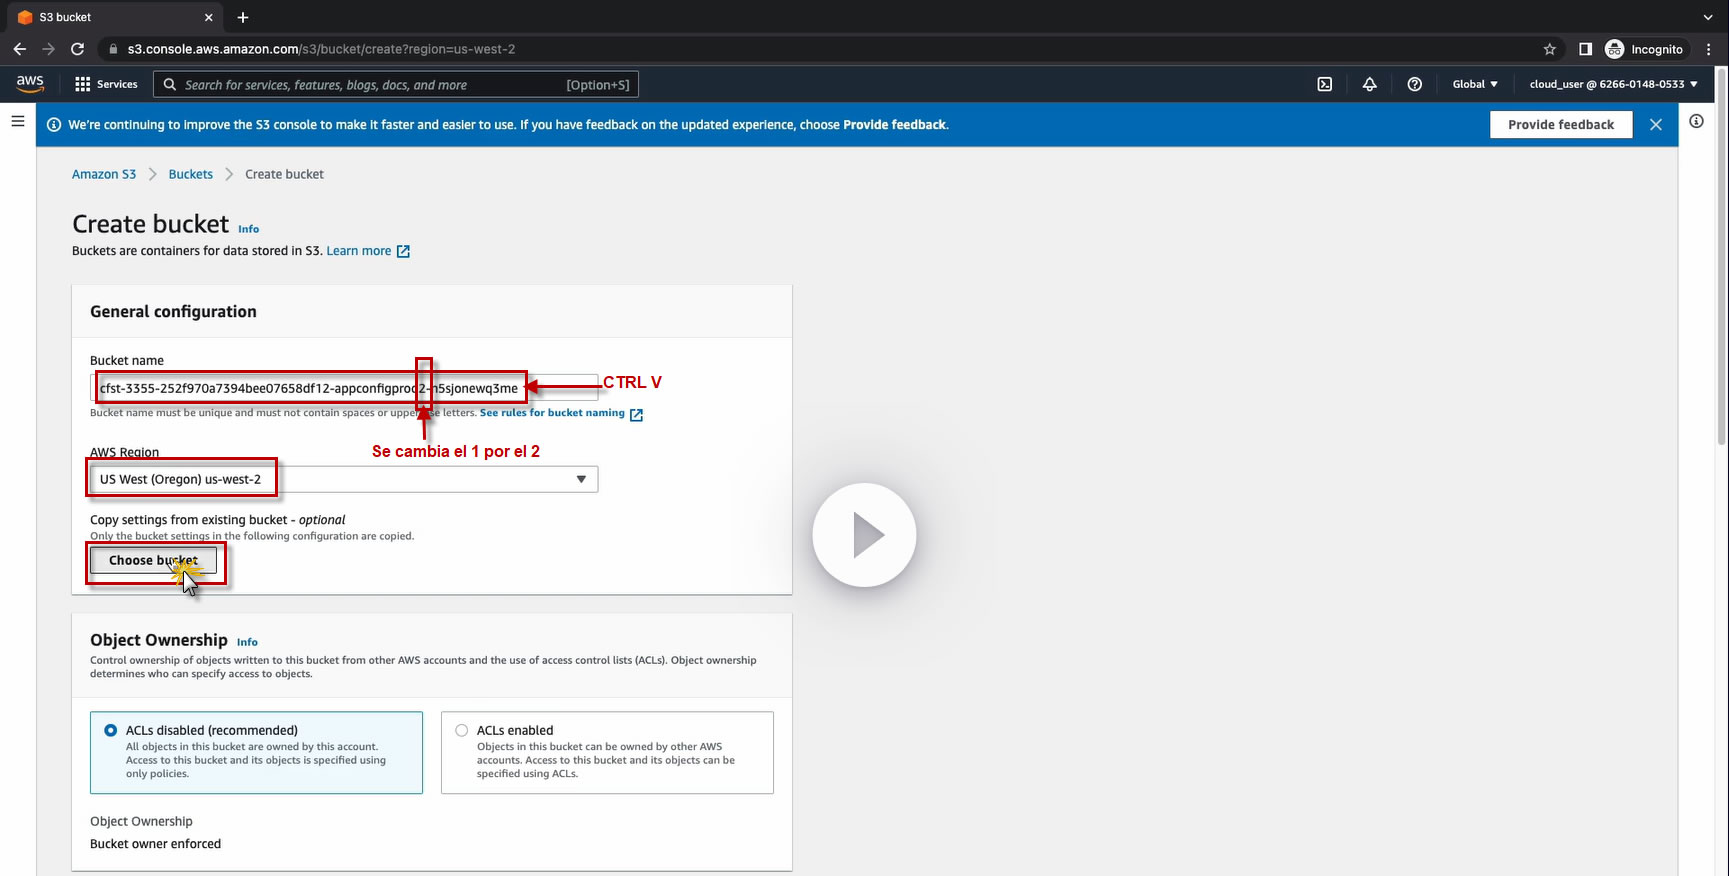Open Info link next to Create bucket
Screen dimensions: 1729x876
pyautogui.click(x=249, y=229)
